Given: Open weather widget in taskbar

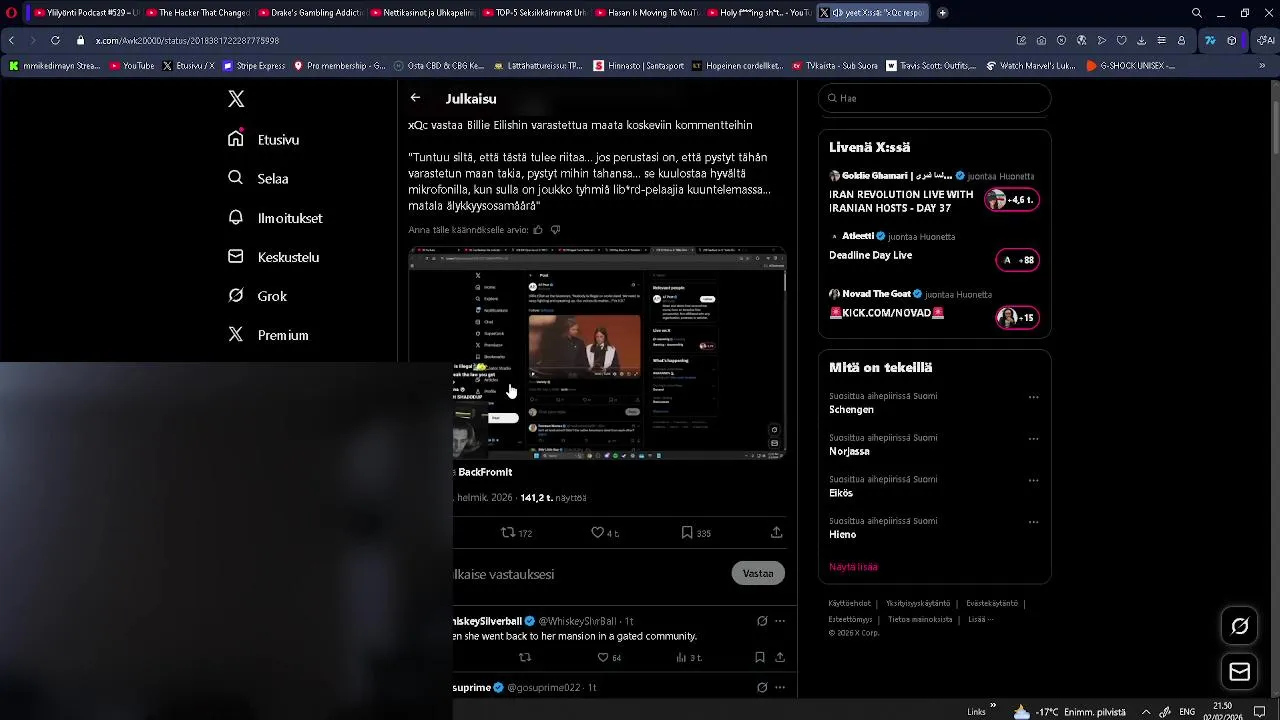Looking at the screenshot, I should point(1070,712).
